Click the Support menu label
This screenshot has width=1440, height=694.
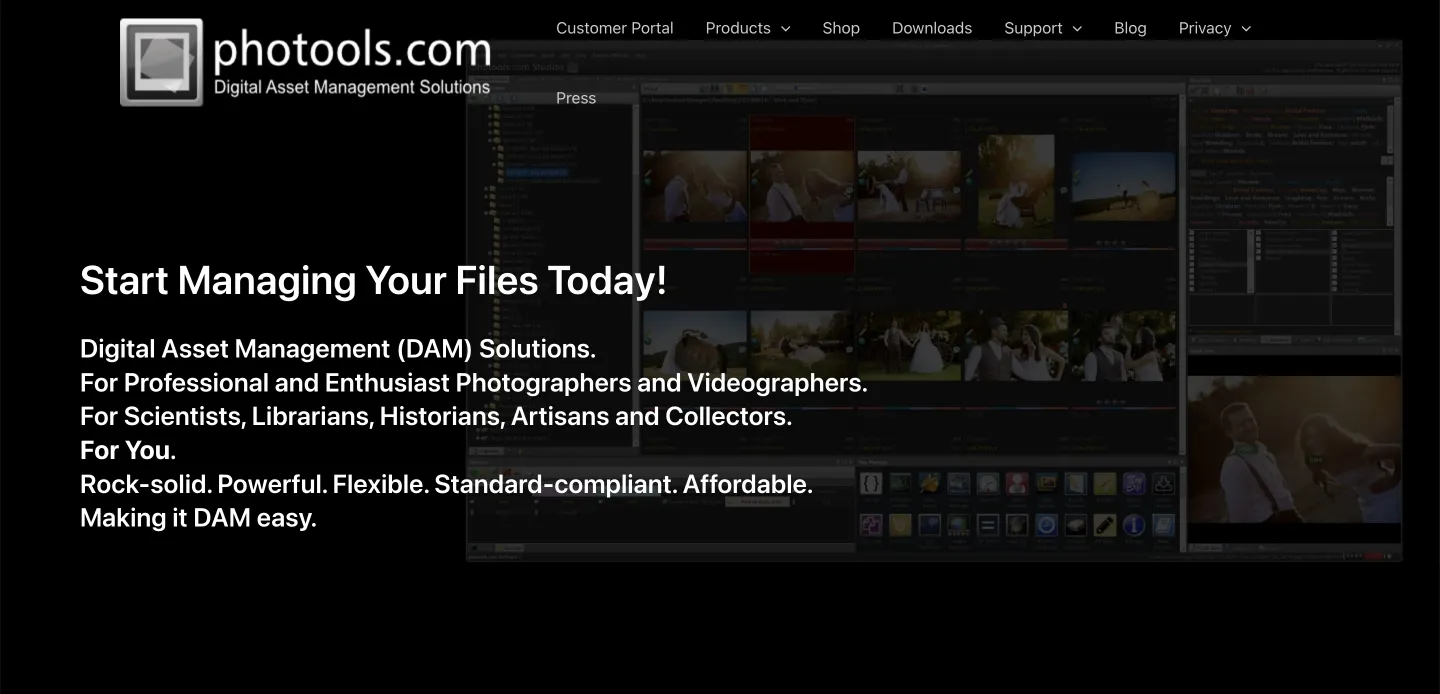coord(1032,28)
